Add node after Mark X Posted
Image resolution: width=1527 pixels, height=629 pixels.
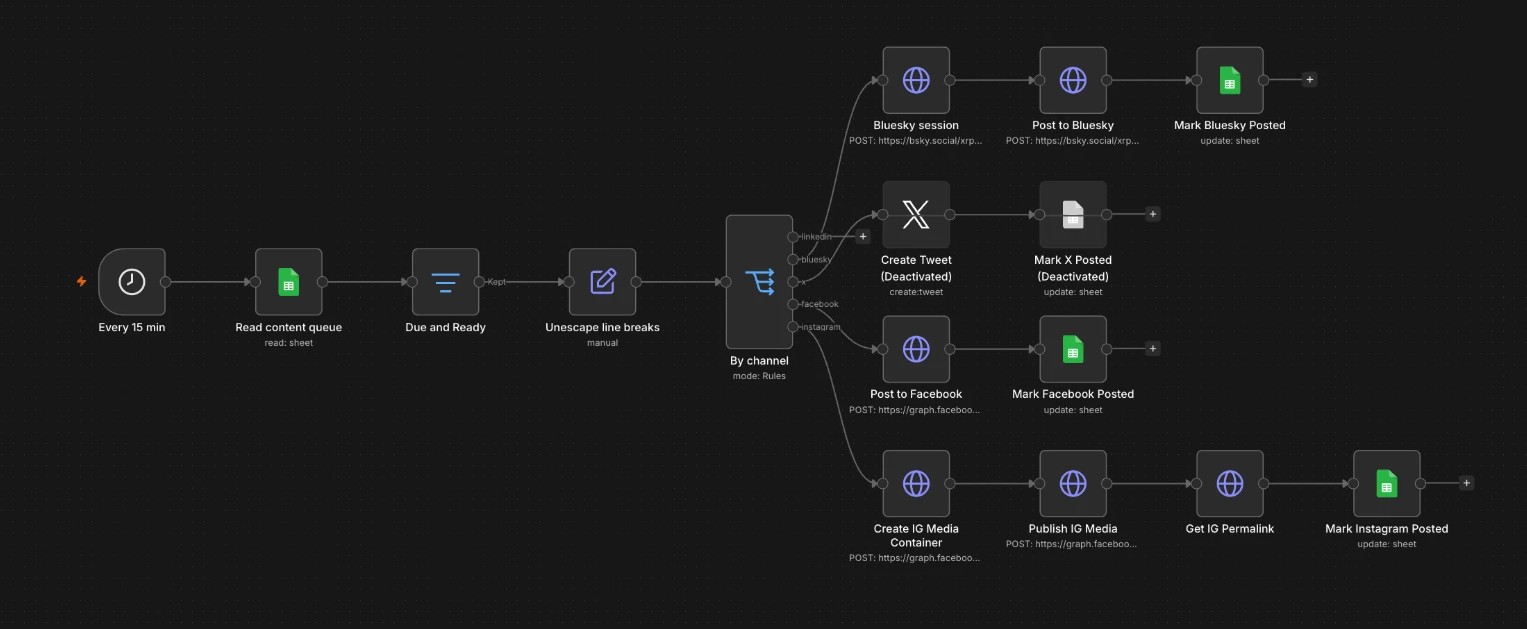pyautogui.click(x=1153, y=214)
